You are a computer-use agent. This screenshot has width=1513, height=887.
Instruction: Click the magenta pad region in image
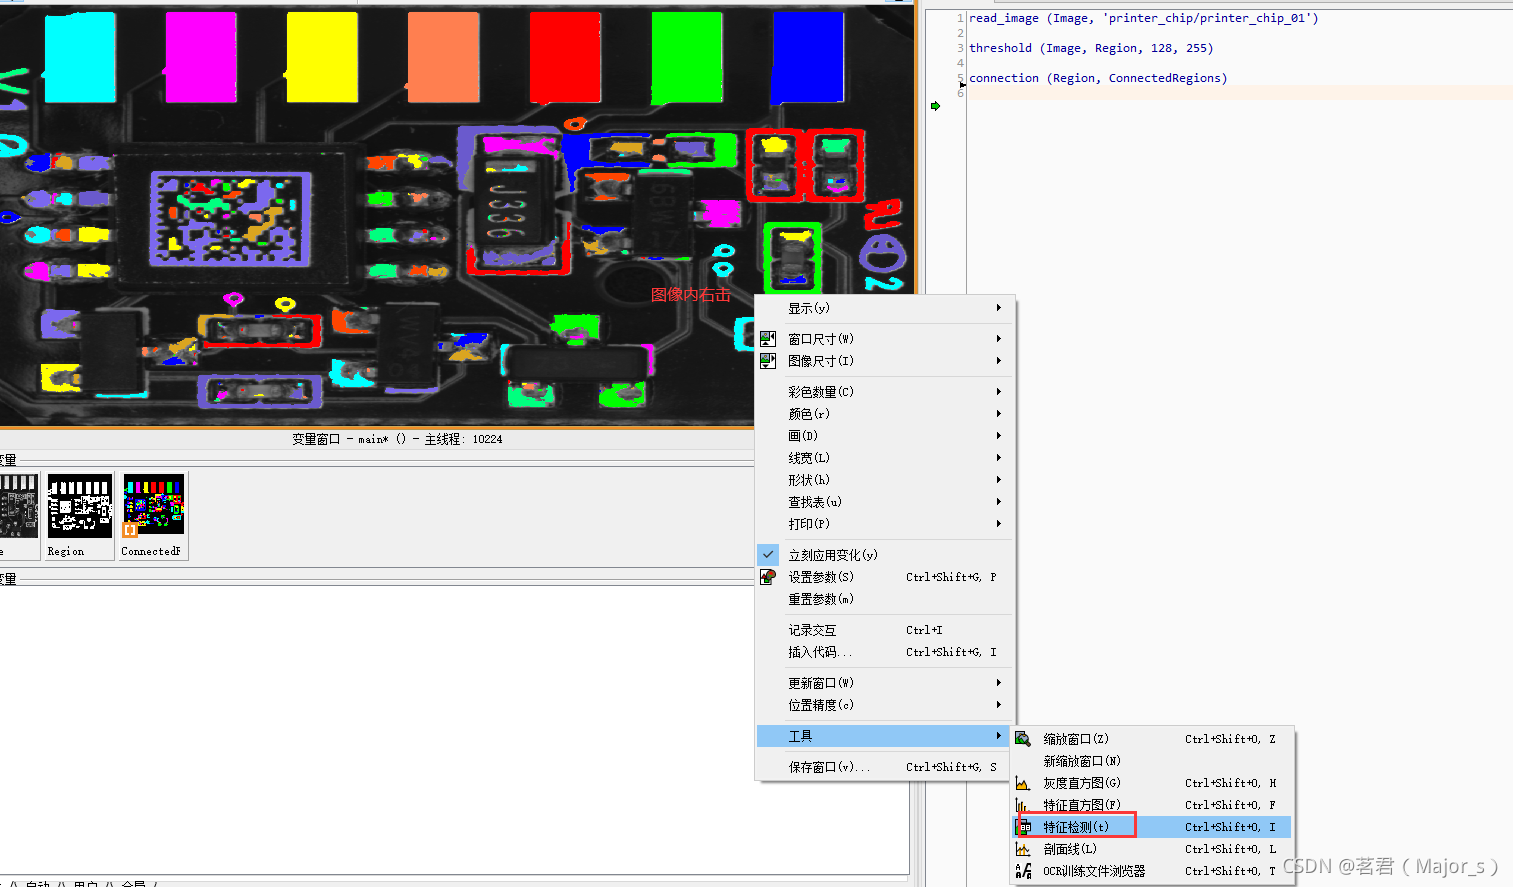201,56
